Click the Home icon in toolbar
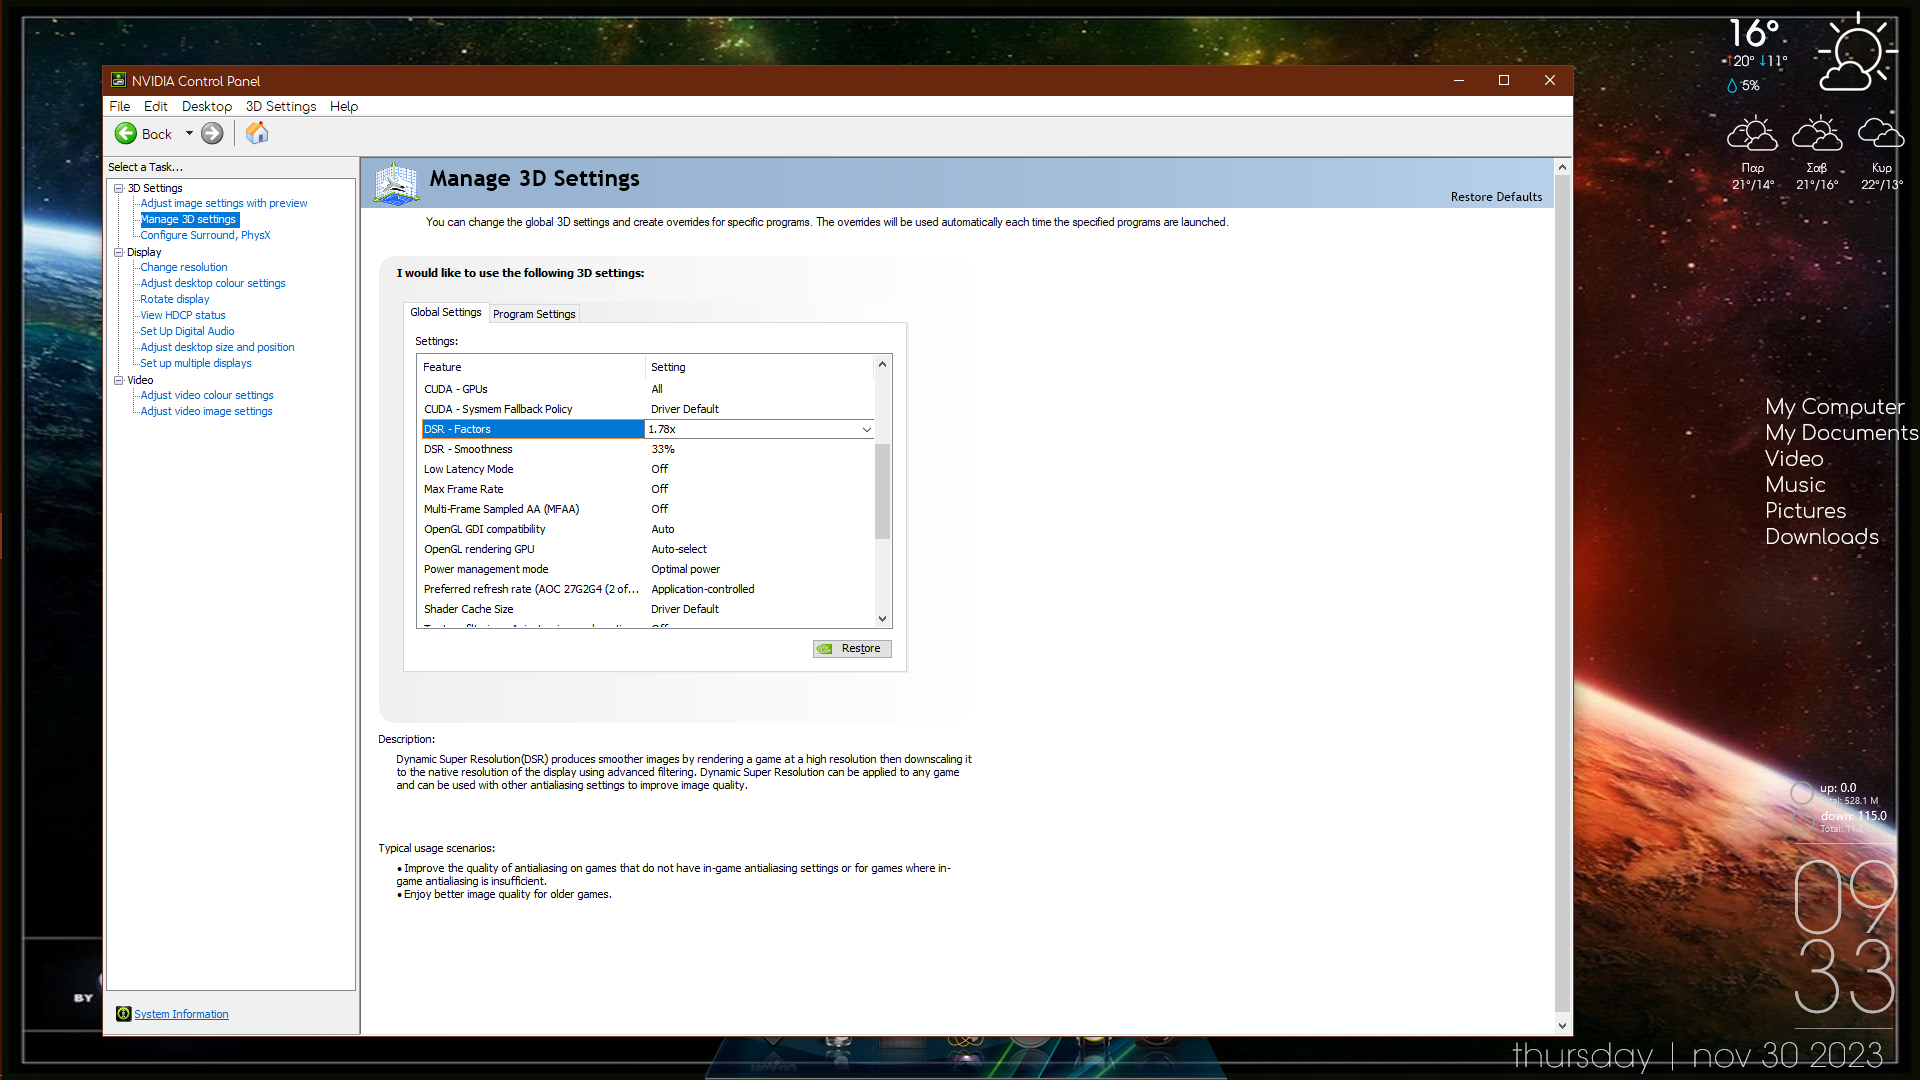The image size is (1920, 1080). 257,133
